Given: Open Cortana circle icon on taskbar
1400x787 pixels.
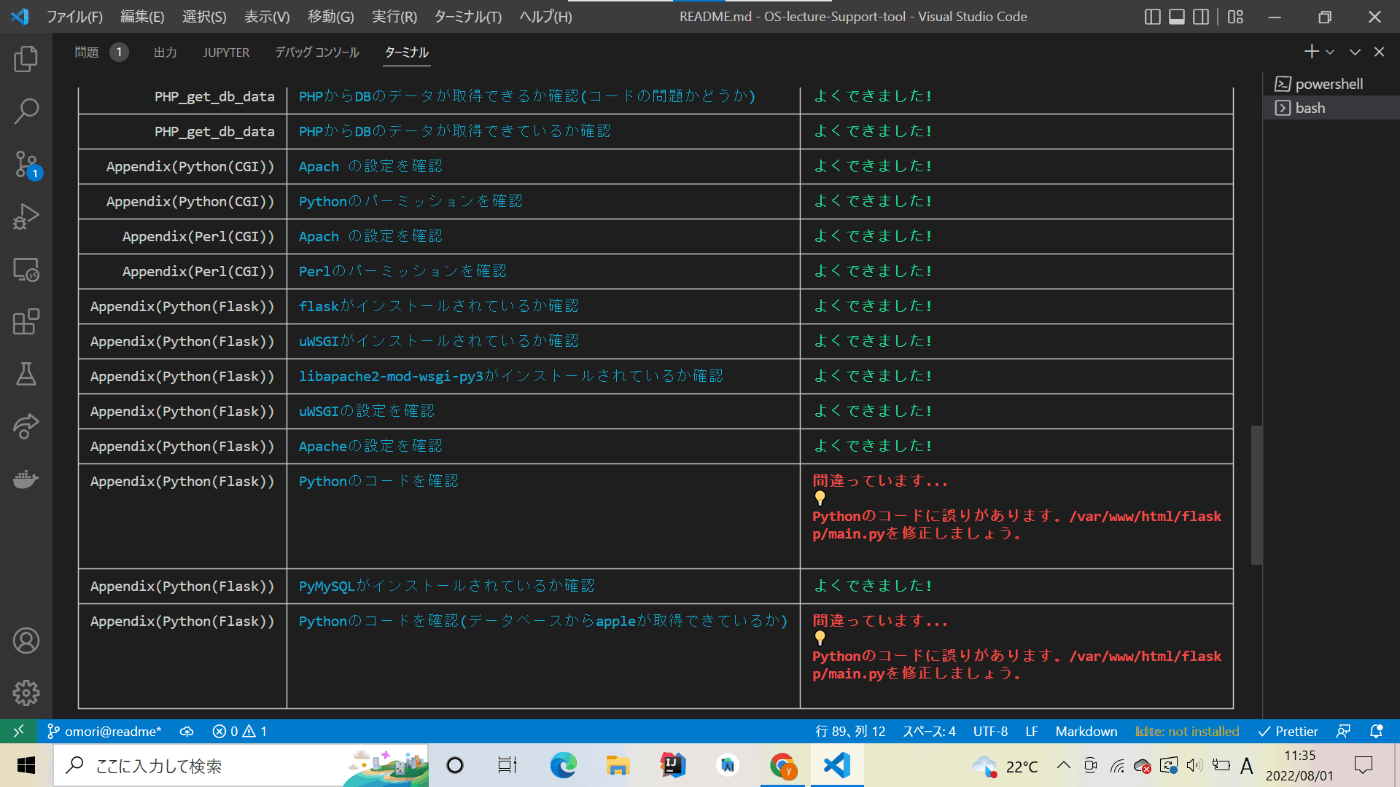Looking at the screenshot, I should click(x=455, y=766).
